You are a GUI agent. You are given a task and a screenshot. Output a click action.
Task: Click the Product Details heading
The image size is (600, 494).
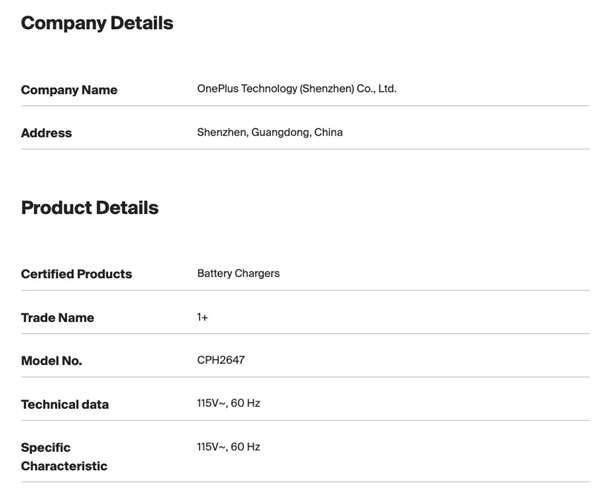[x=90, y=208]
